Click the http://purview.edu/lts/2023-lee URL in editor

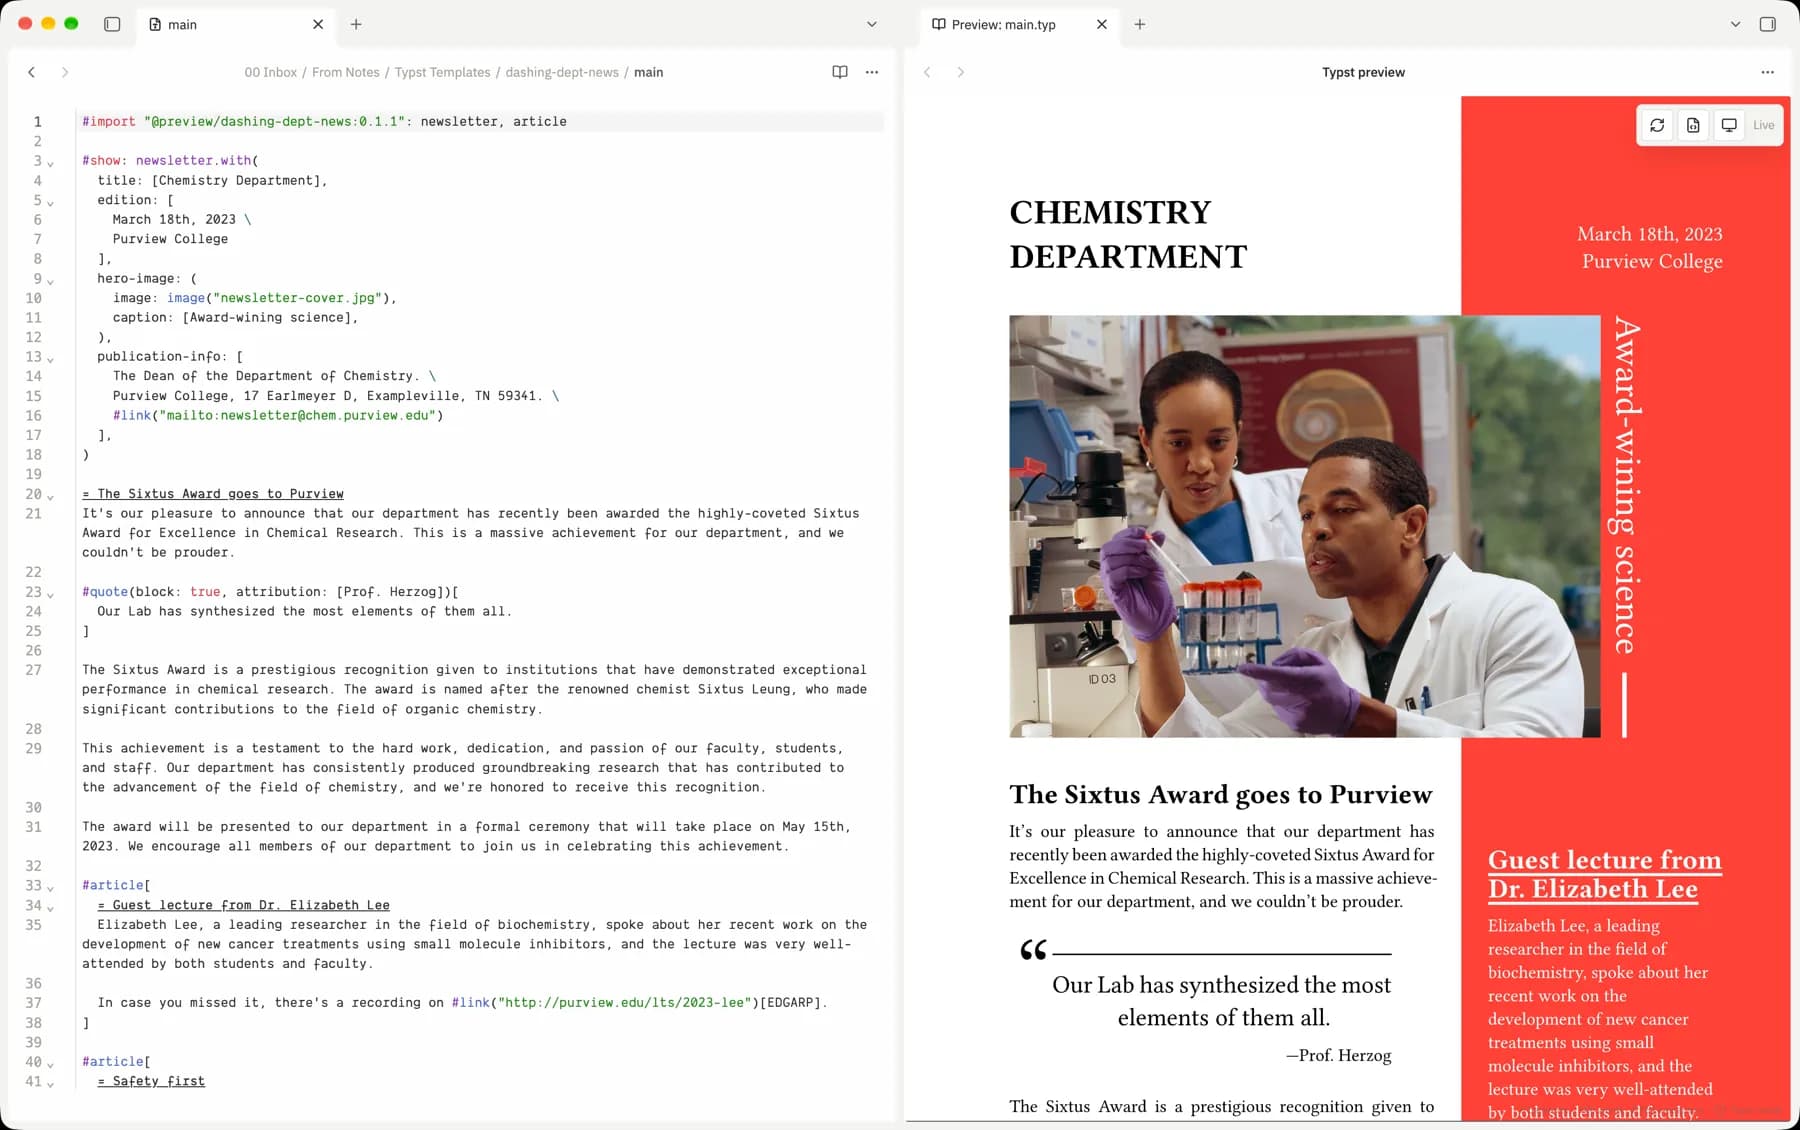(624, 1003)
